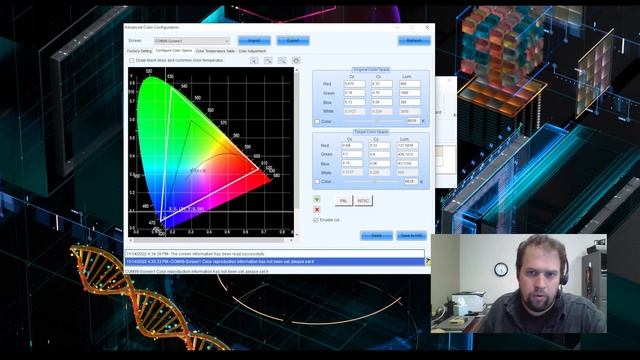Click Target Color Space Blue Lum field

pos(407,163)
